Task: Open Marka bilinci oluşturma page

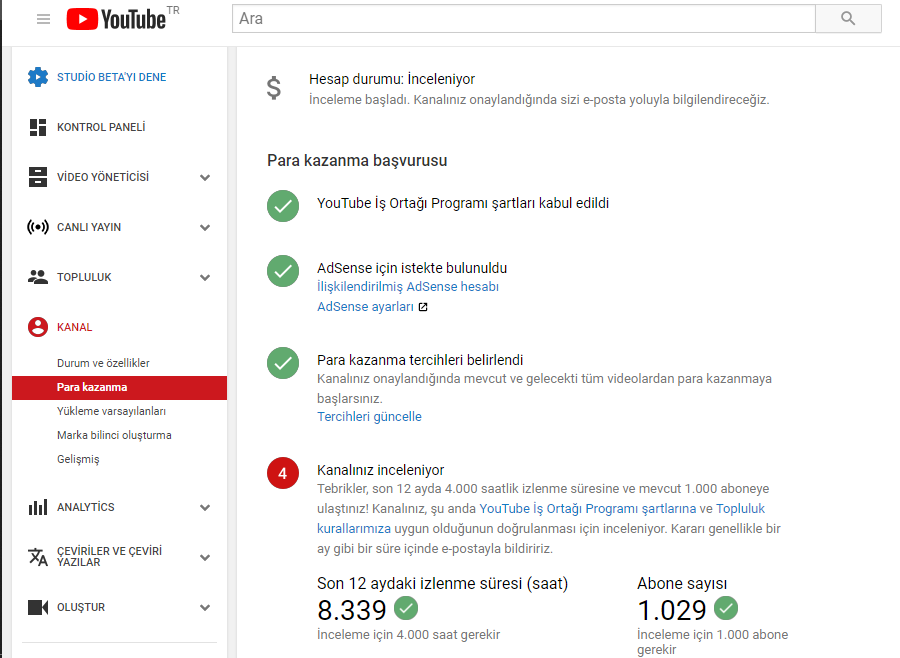Action: coord(114,435)
